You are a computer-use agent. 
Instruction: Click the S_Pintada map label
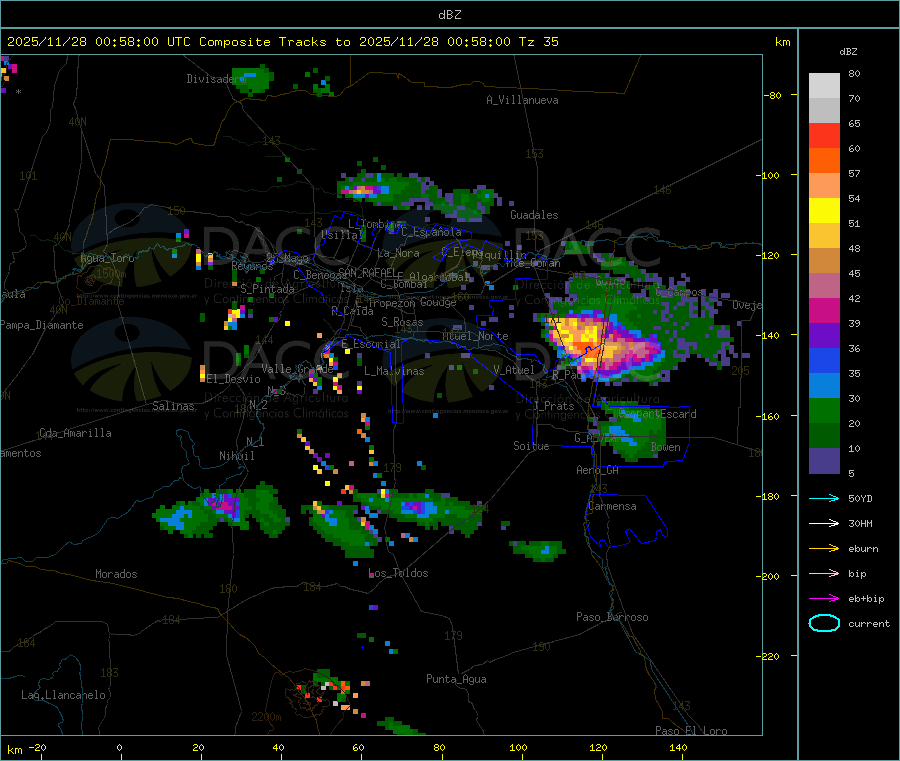pyautogui.click(x=267, y=289)
